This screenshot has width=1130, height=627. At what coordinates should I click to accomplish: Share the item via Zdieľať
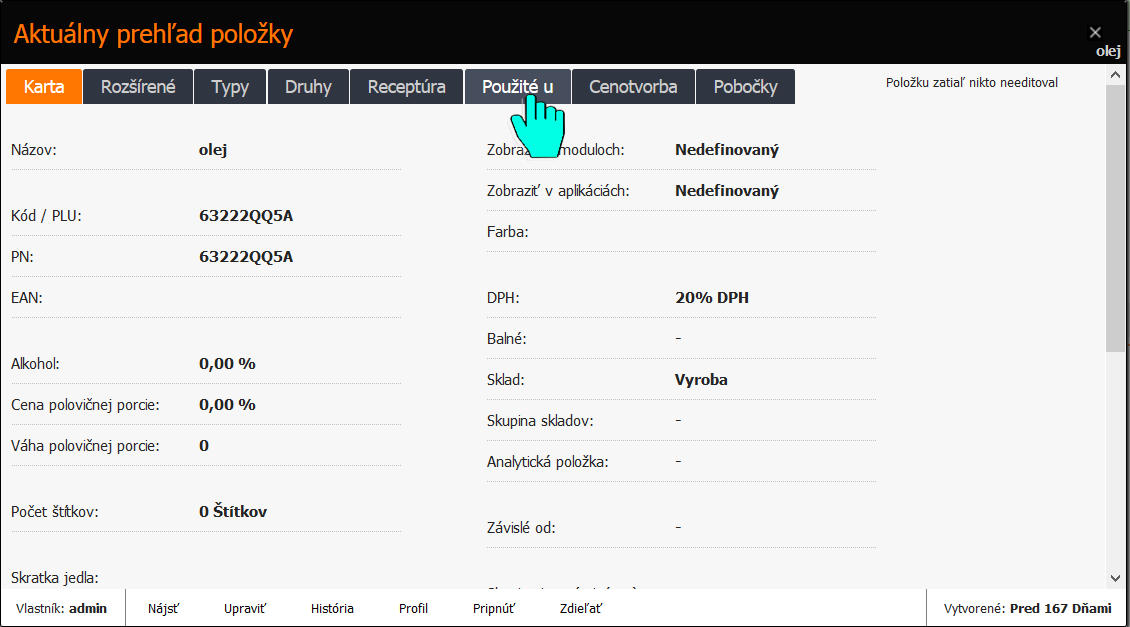[x=581, y=608]
